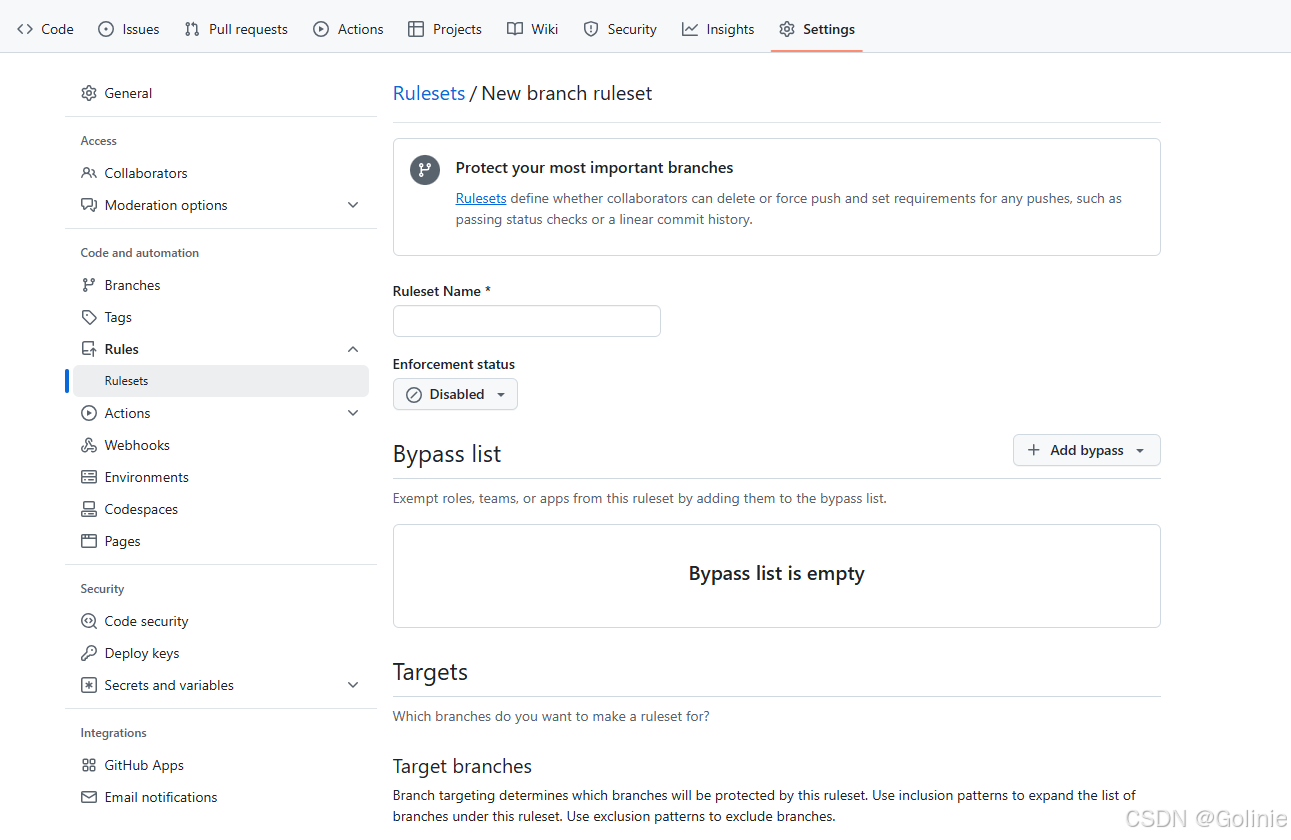
Task: Open the Pages settings
Action: click(x=221, y=541)
